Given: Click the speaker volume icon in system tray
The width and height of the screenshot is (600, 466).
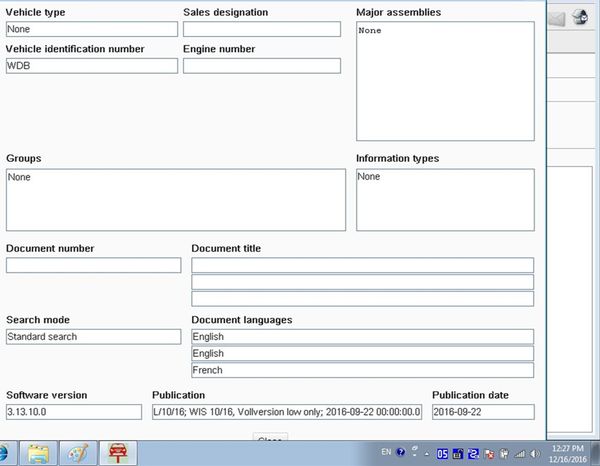Looking at the screenshot, I should 535,453.
